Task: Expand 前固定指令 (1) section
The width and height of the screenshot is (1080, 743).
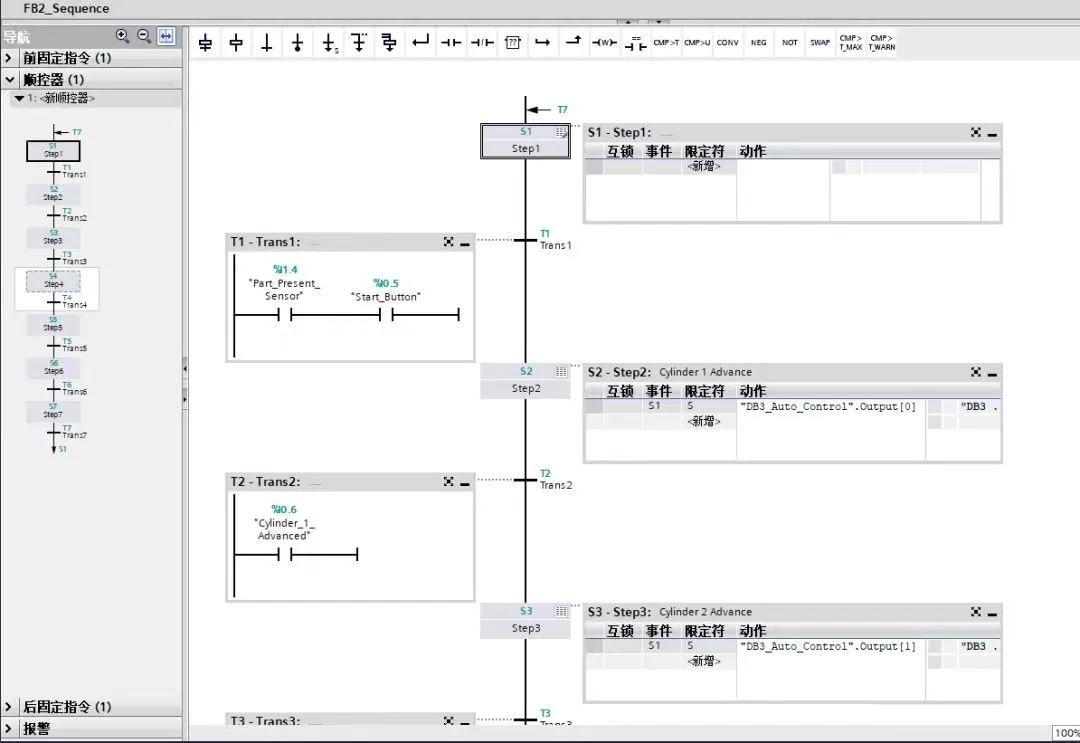Action: coord(8,58)
